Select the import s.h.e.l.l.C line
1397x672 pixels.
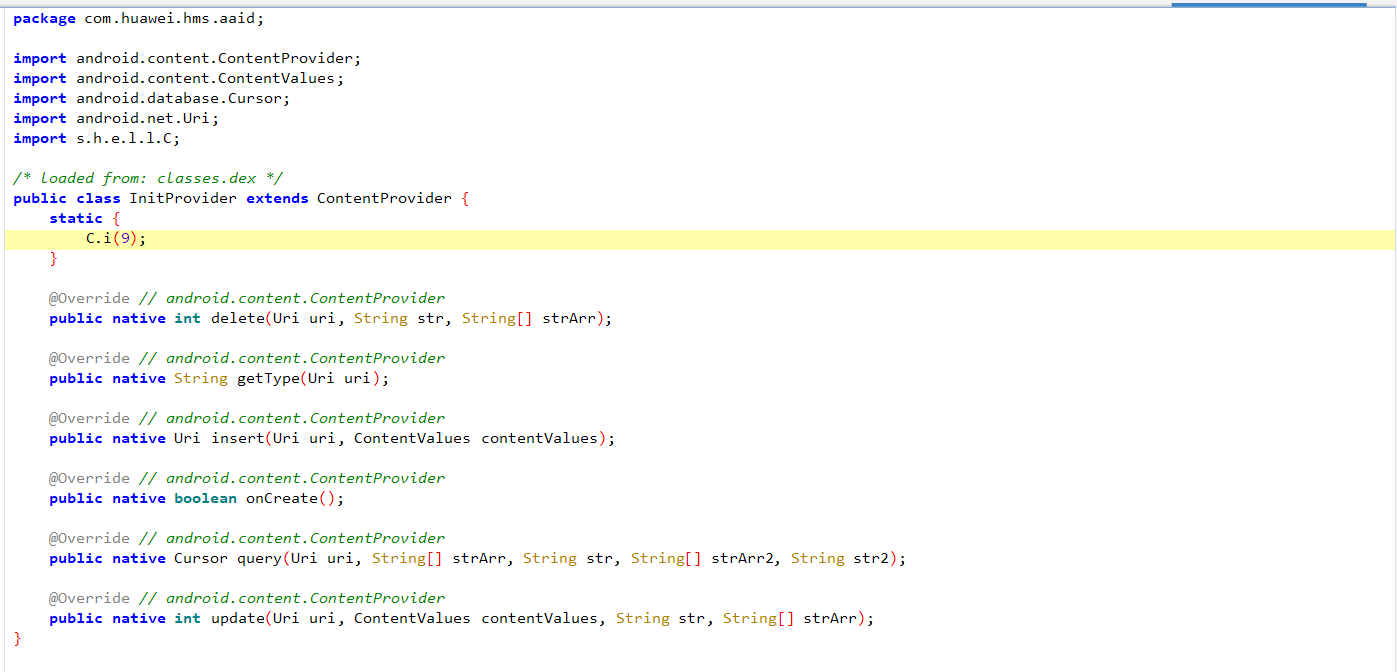97,138
